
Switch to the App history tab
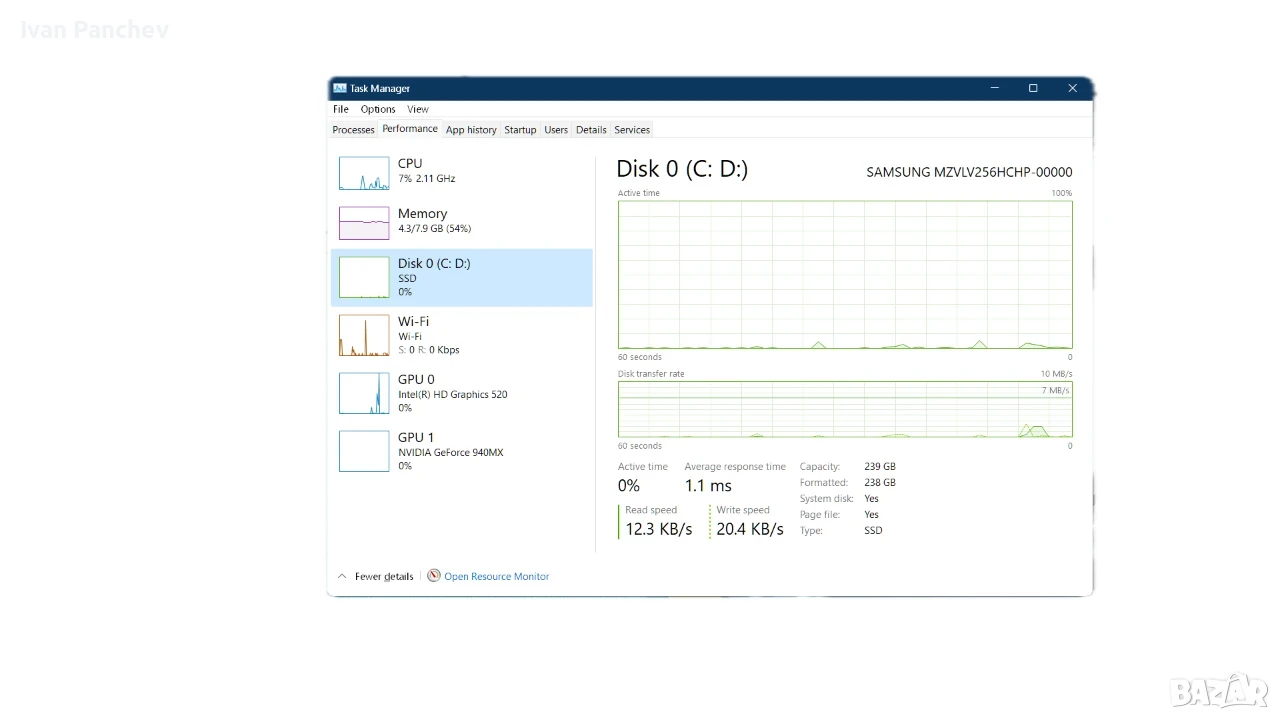tap(471, 130)
